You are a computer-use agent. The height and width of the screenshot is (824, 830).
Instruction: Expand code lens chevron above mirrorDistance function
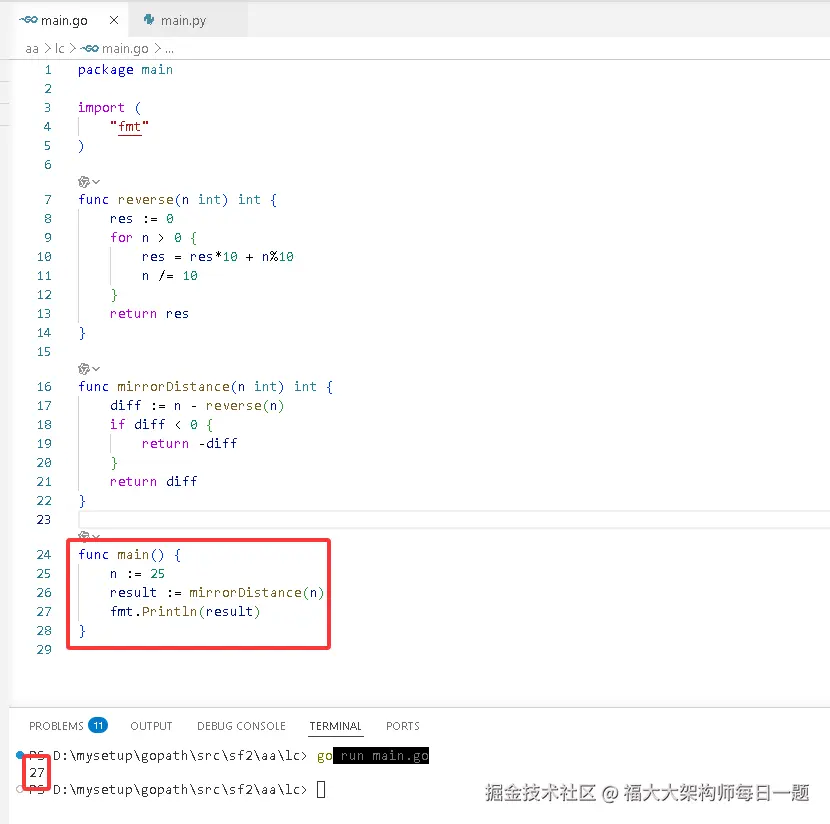coord(96,368)
